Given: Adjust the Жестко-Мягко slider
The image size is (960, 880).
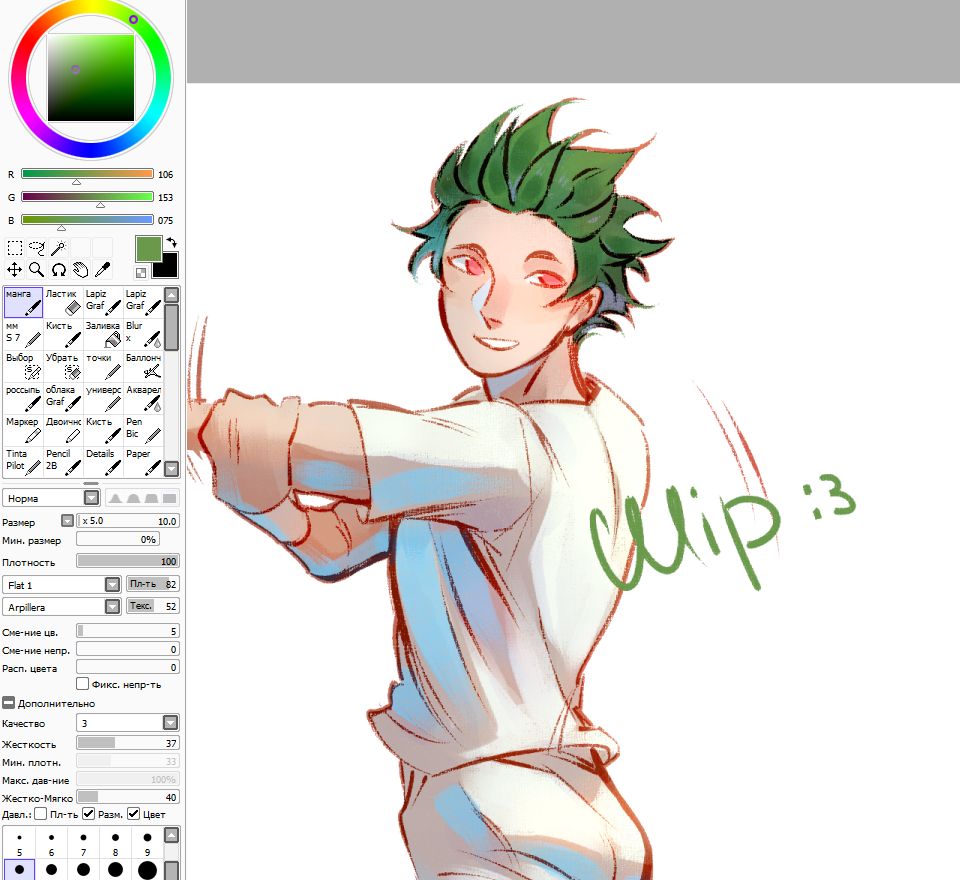Looking at the screenshot, I should coord(127,797).
